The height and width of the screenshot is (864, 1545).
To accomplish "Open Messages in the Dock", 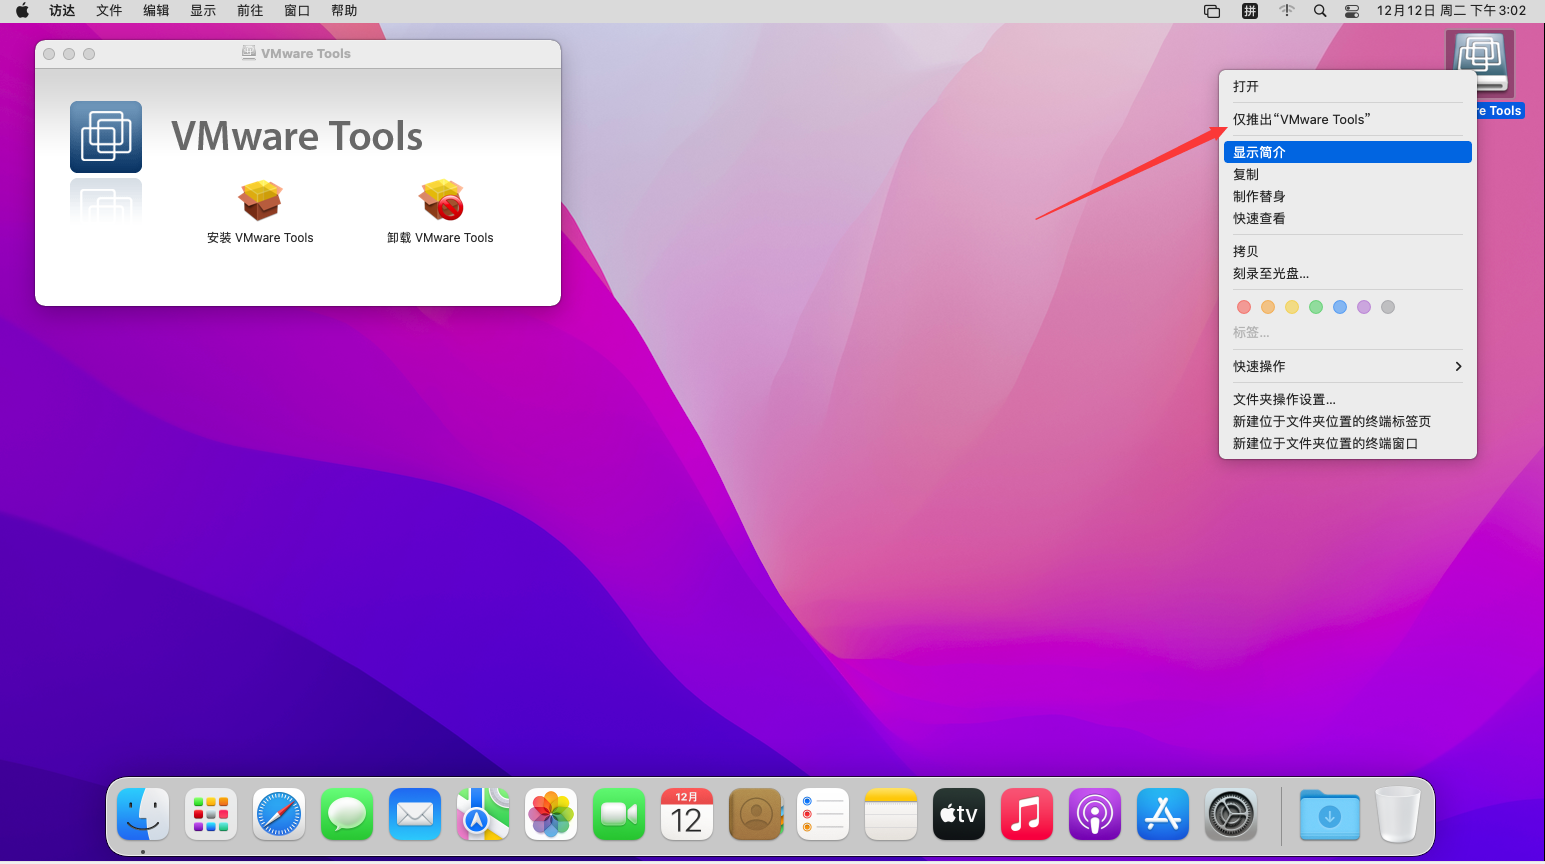I will pos(347,815).
